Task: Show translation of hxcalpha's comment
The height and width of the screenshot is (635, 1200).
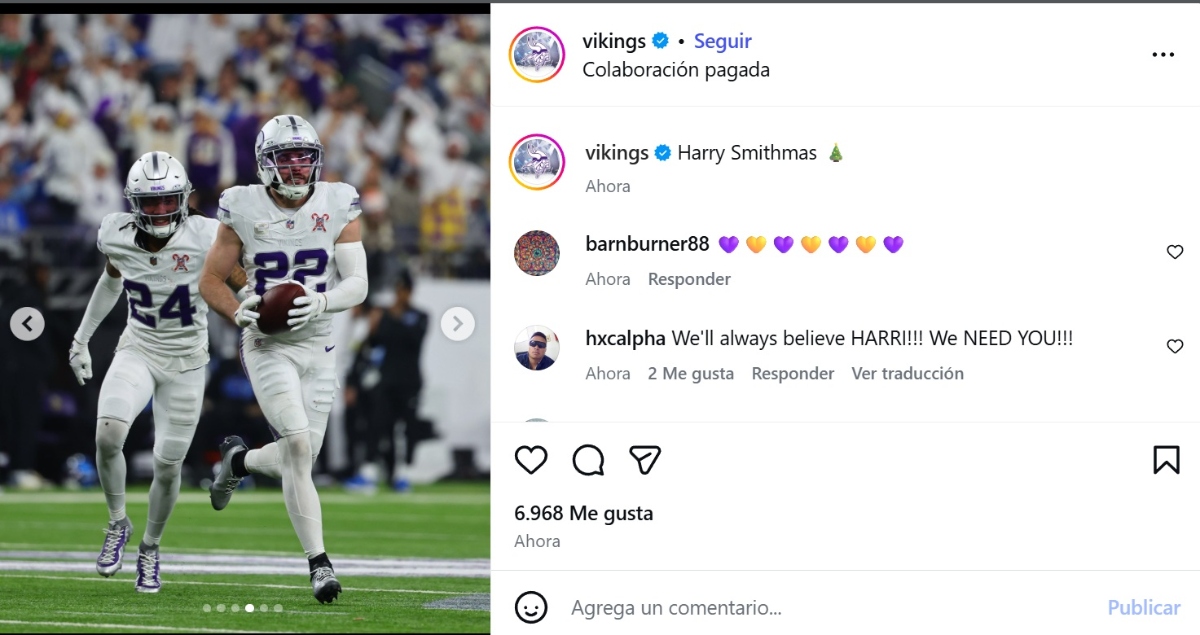Action: [907, 373]
